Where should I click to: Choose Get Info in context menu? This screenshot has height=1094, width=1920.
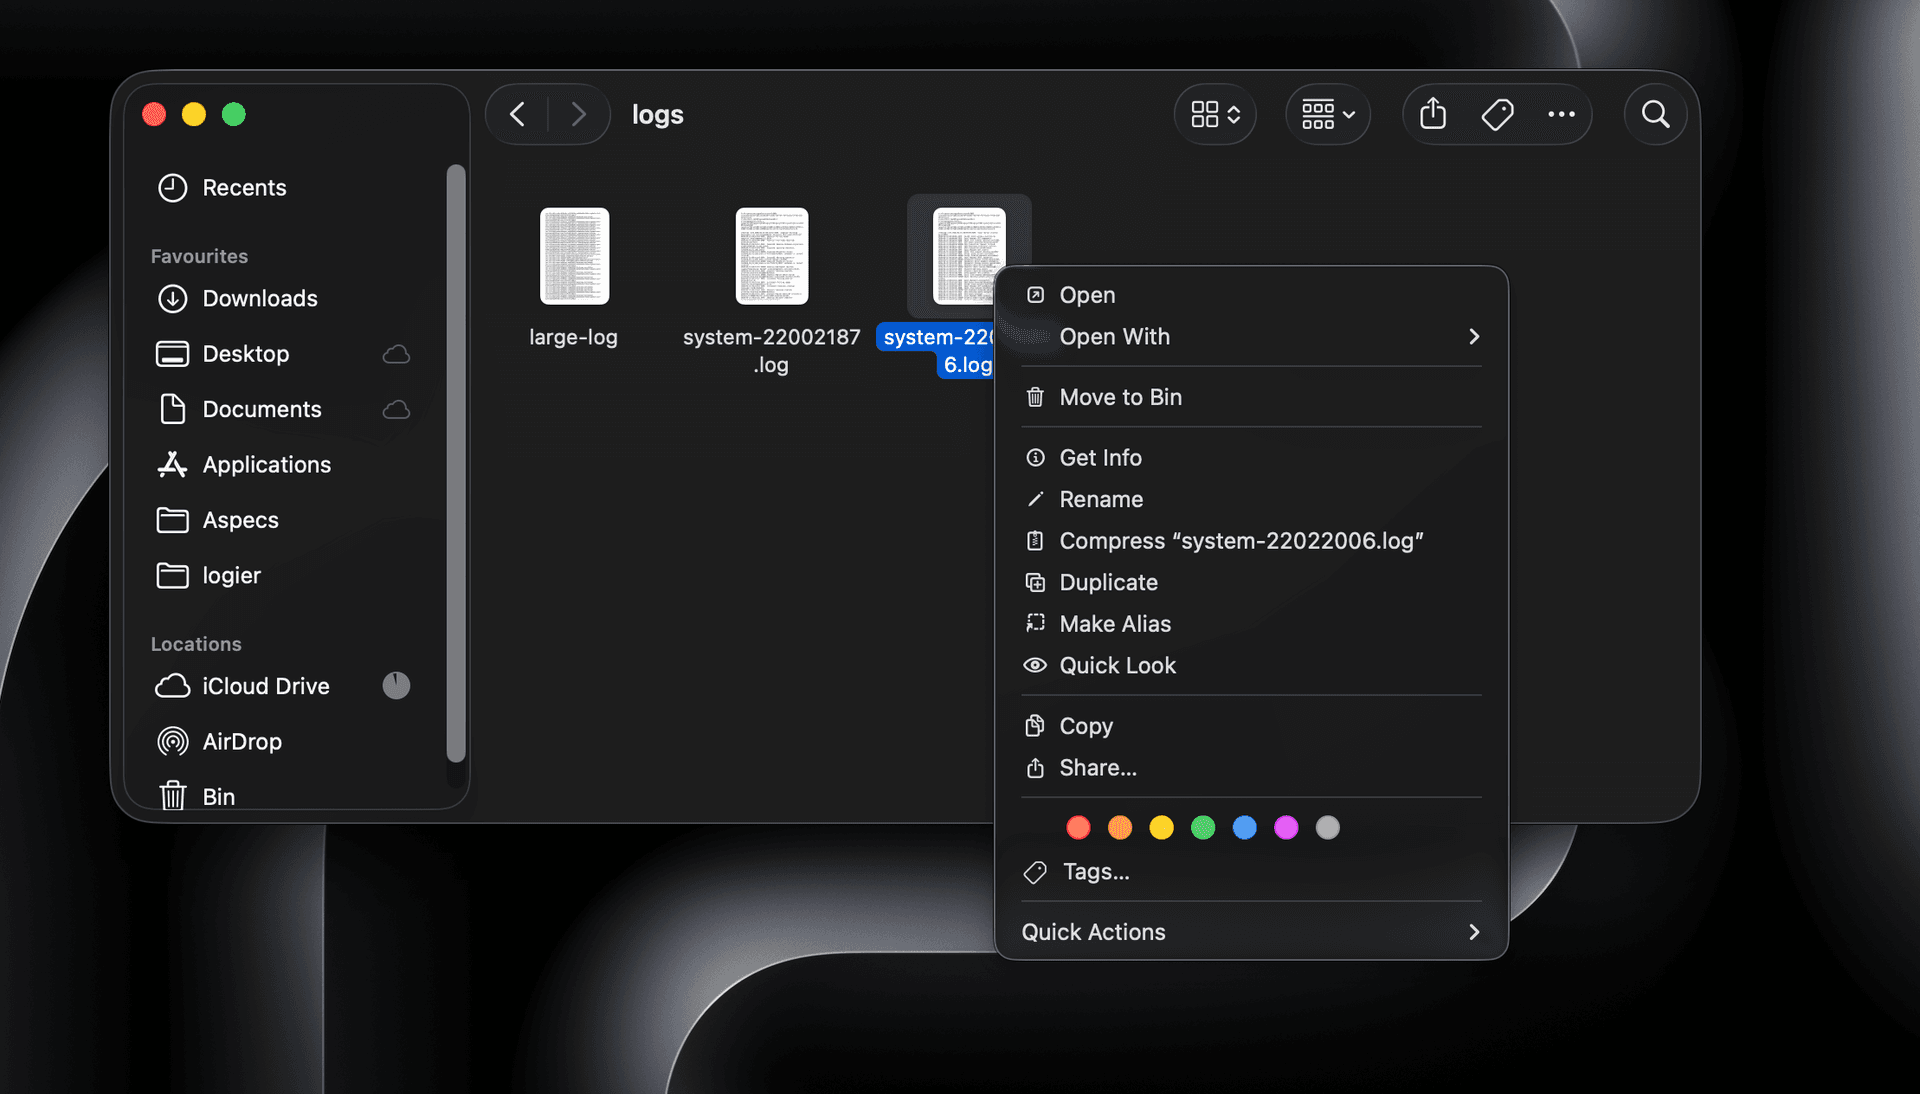[1251, 458]
